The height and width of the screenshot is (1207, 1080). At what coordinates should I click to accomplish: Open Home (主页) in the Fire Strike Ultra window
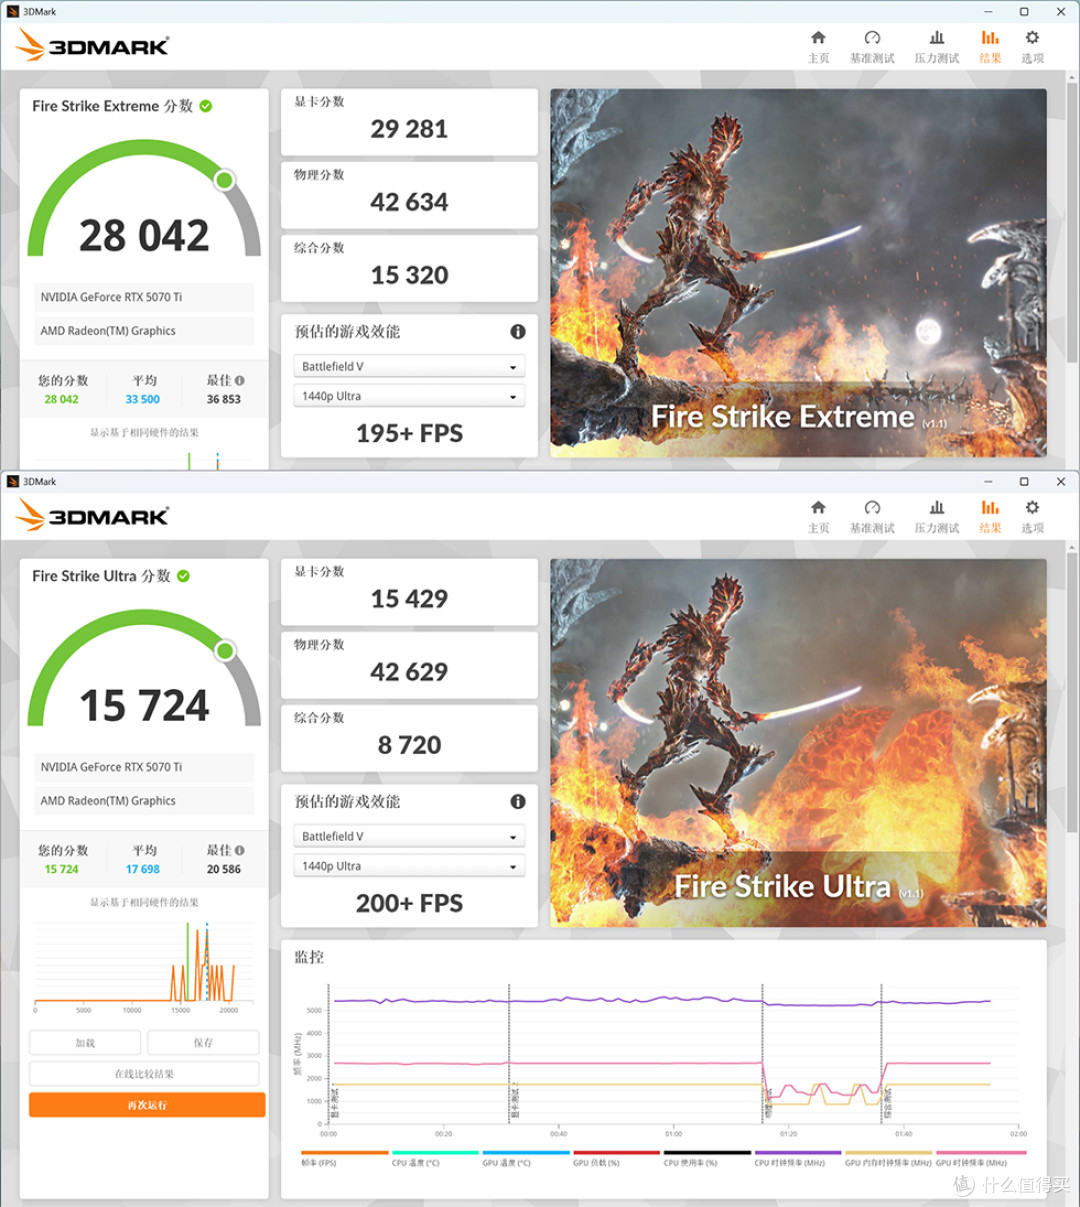[818, 516]
